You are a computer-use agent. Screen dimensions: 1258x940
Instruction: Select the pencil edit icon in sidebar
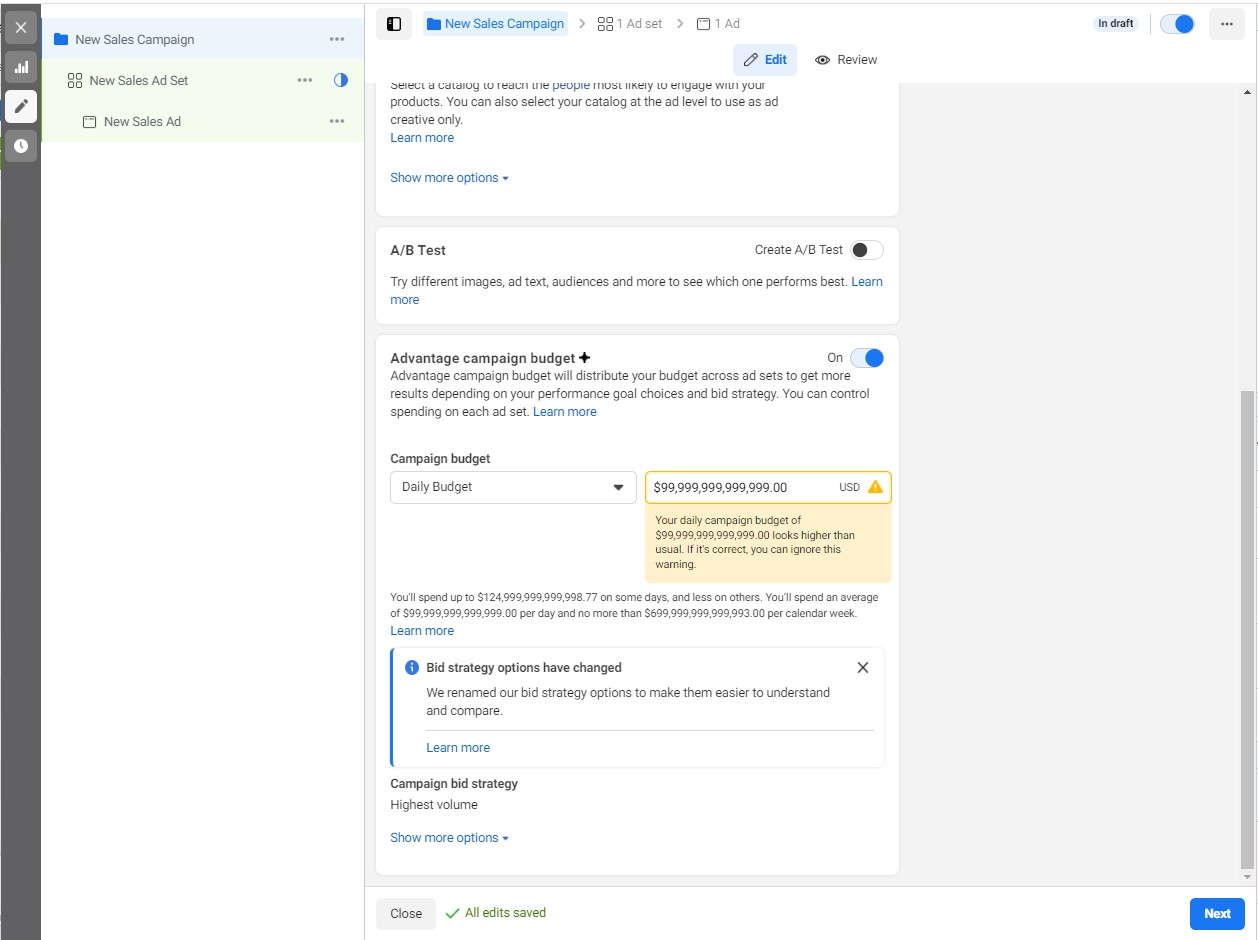tap(21, 106)
